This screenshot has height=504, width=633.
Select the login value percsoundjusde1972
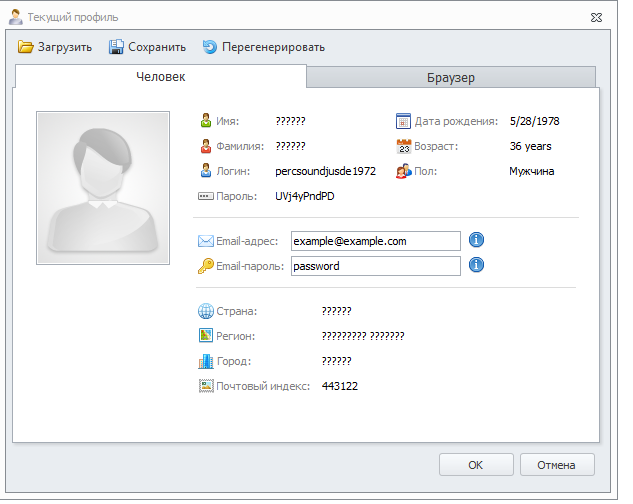click(x=325, y=171)
